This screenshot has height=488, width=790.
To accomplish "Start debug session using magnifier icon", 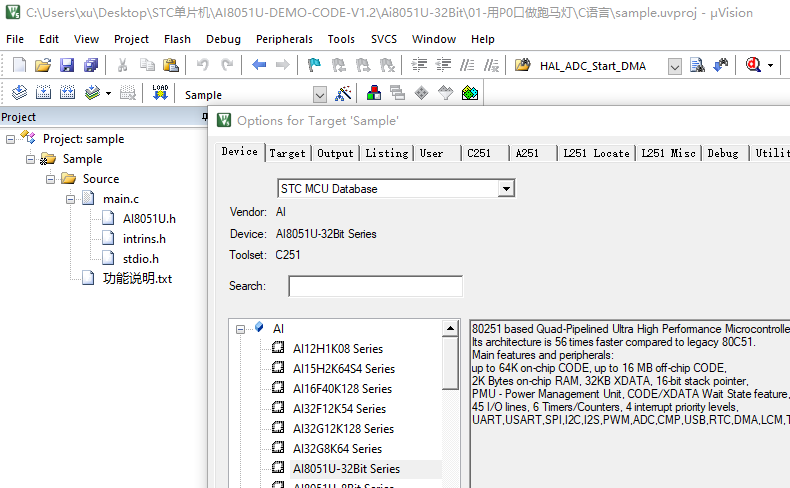I will (752, 65).
